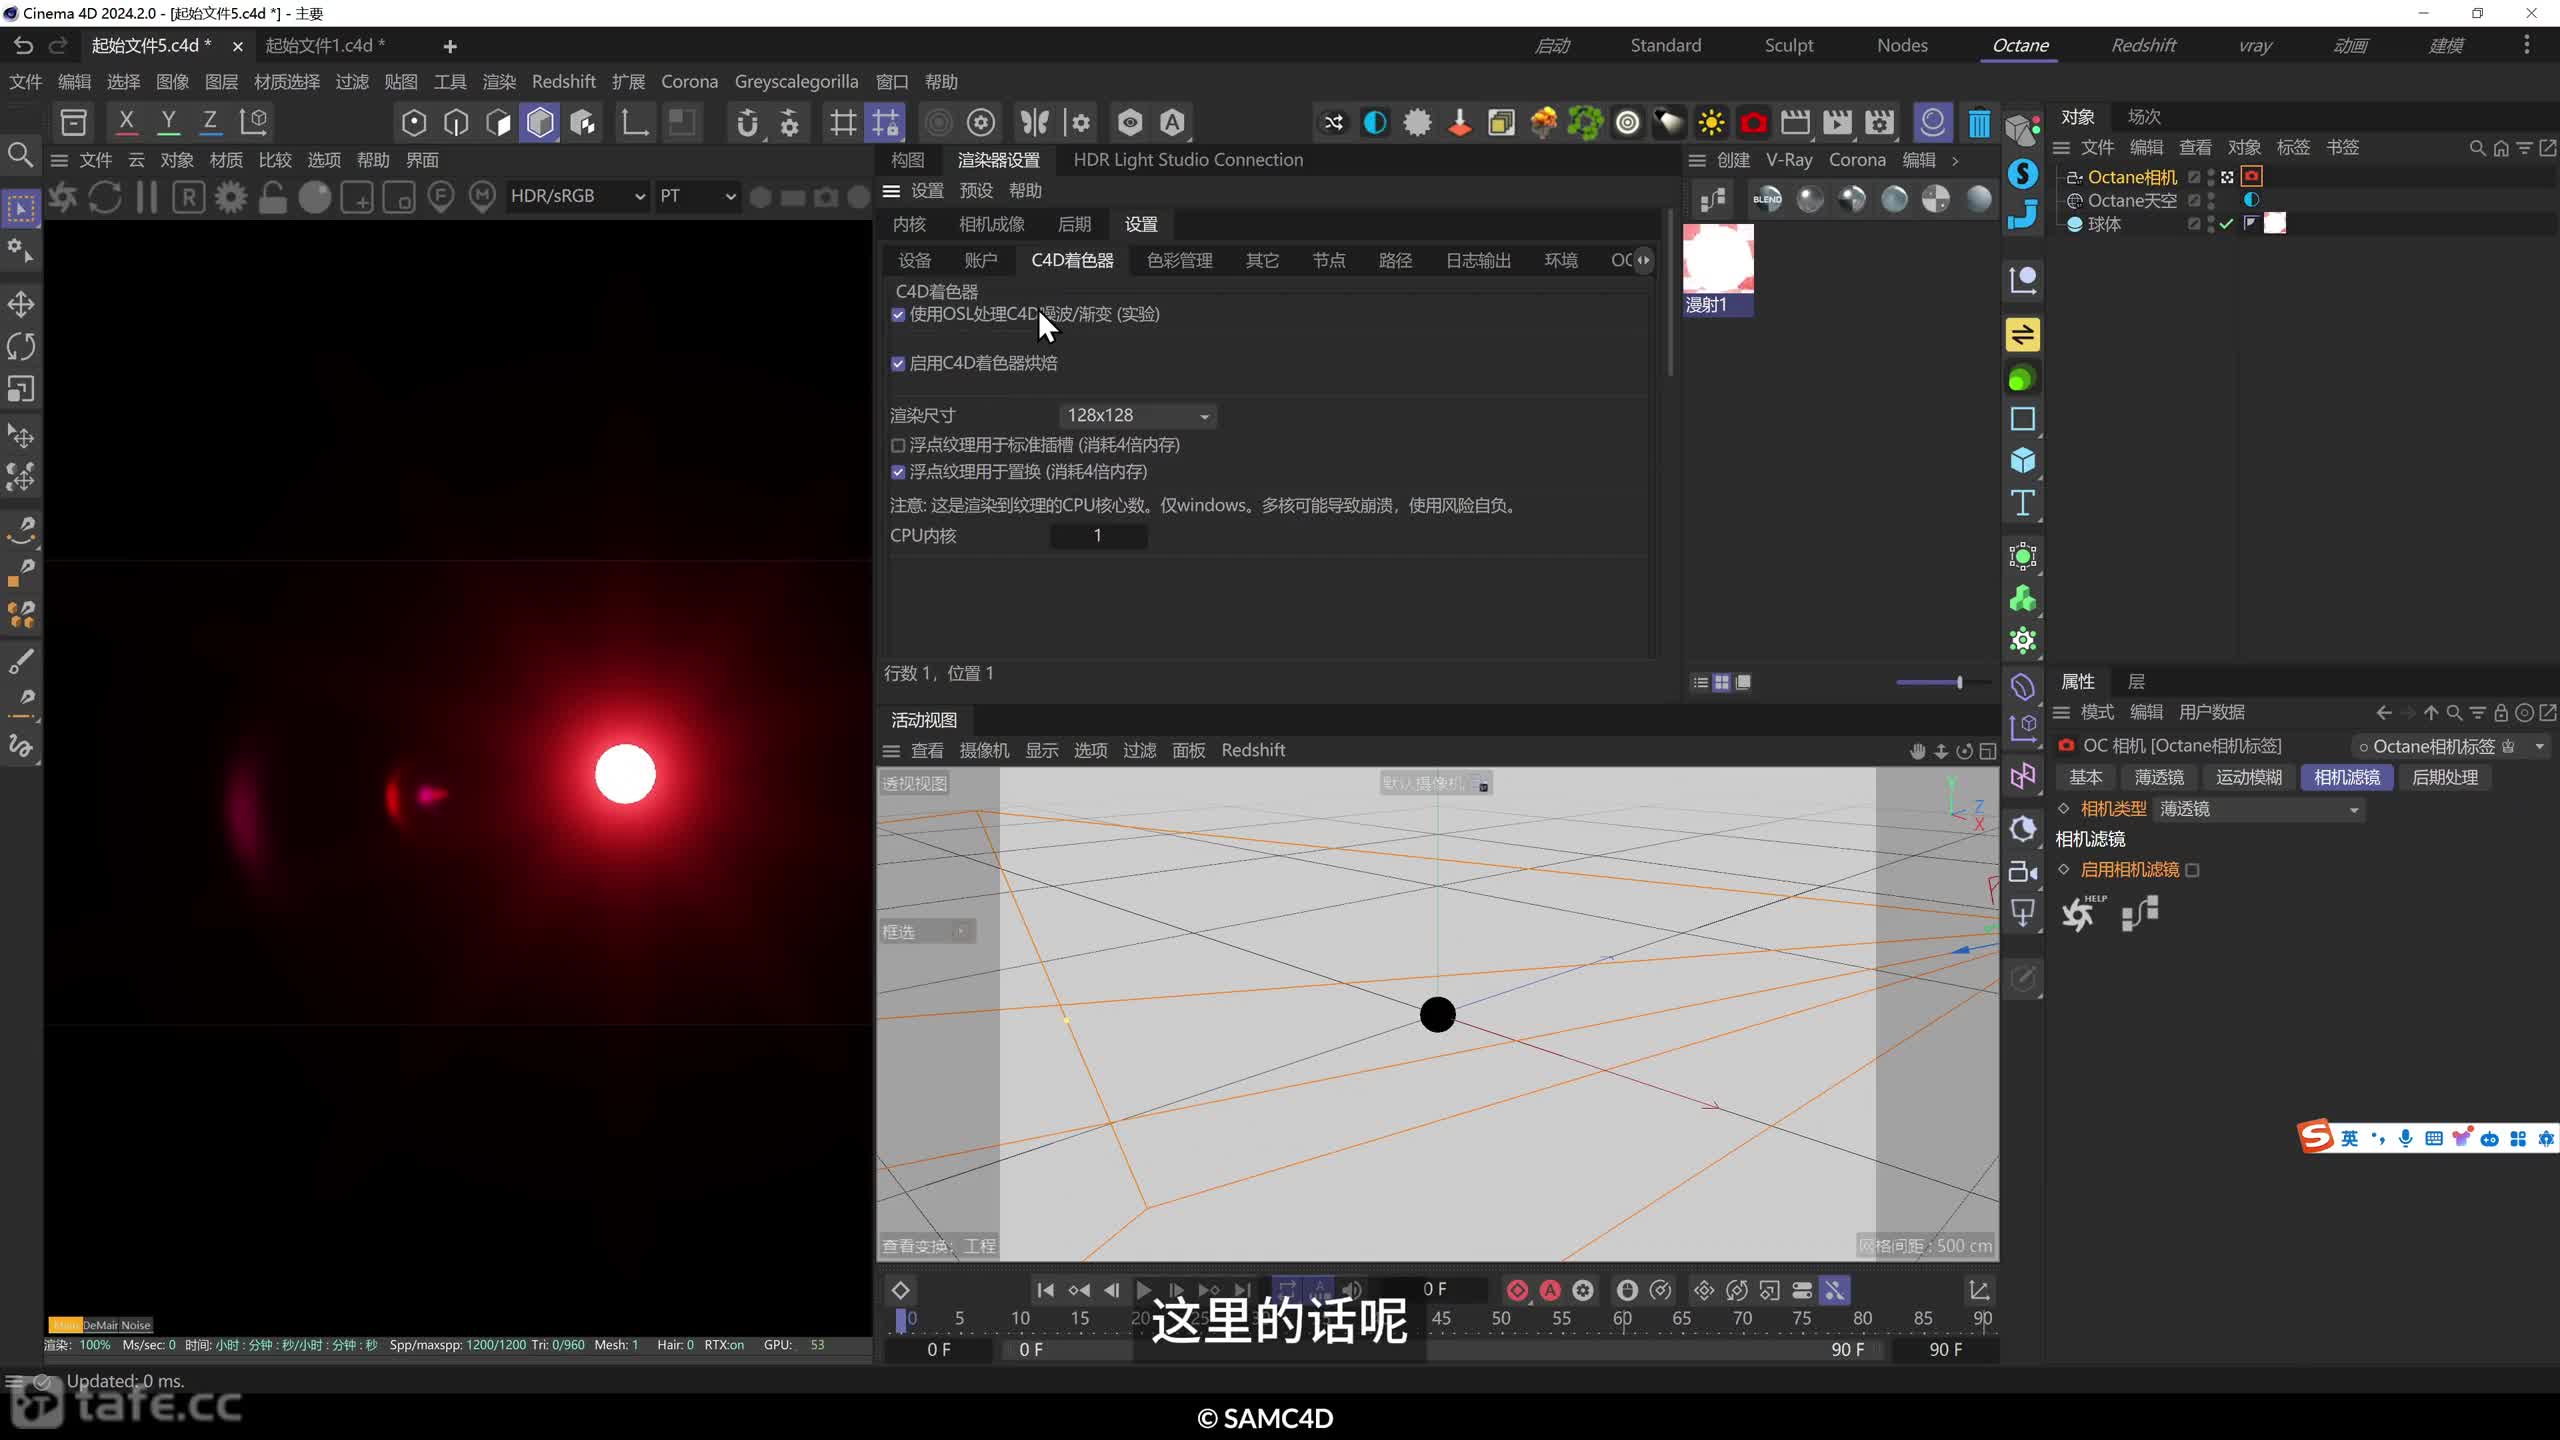Click the undo arrow at top left
The image size is (2560, 1440).
(x=23, y=46)
